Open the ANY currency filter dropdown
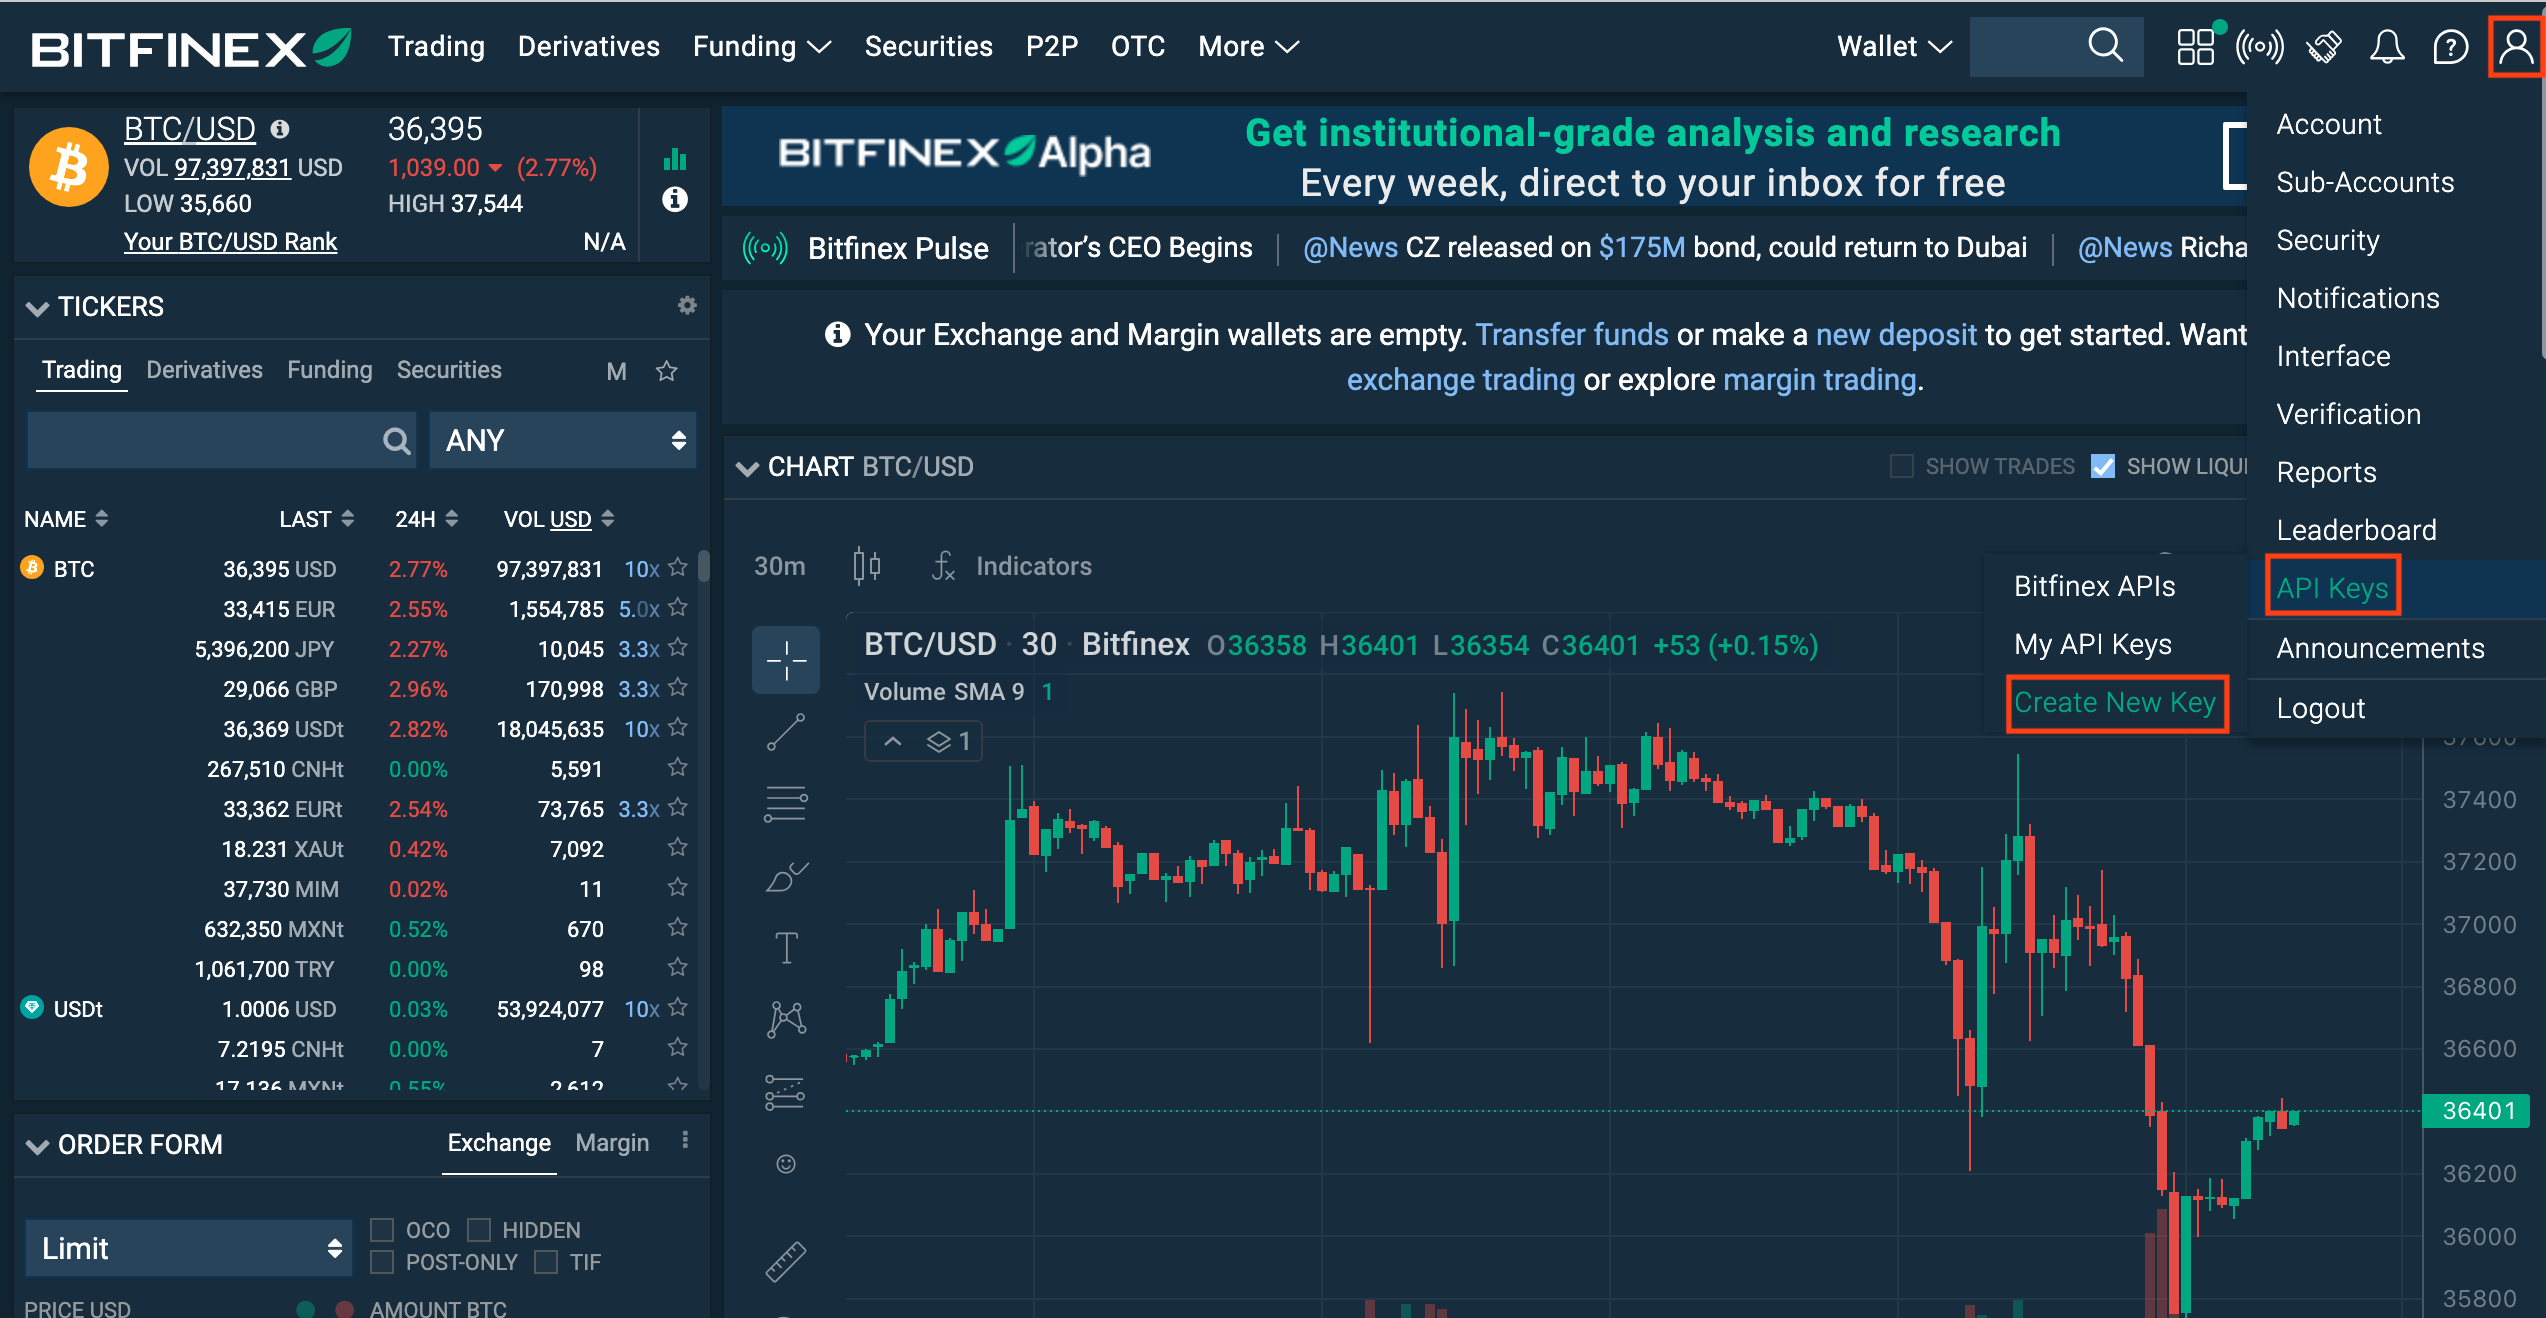Image resolution: width=2546 pixels, height=1318 pixels. (x=563, y=440)
